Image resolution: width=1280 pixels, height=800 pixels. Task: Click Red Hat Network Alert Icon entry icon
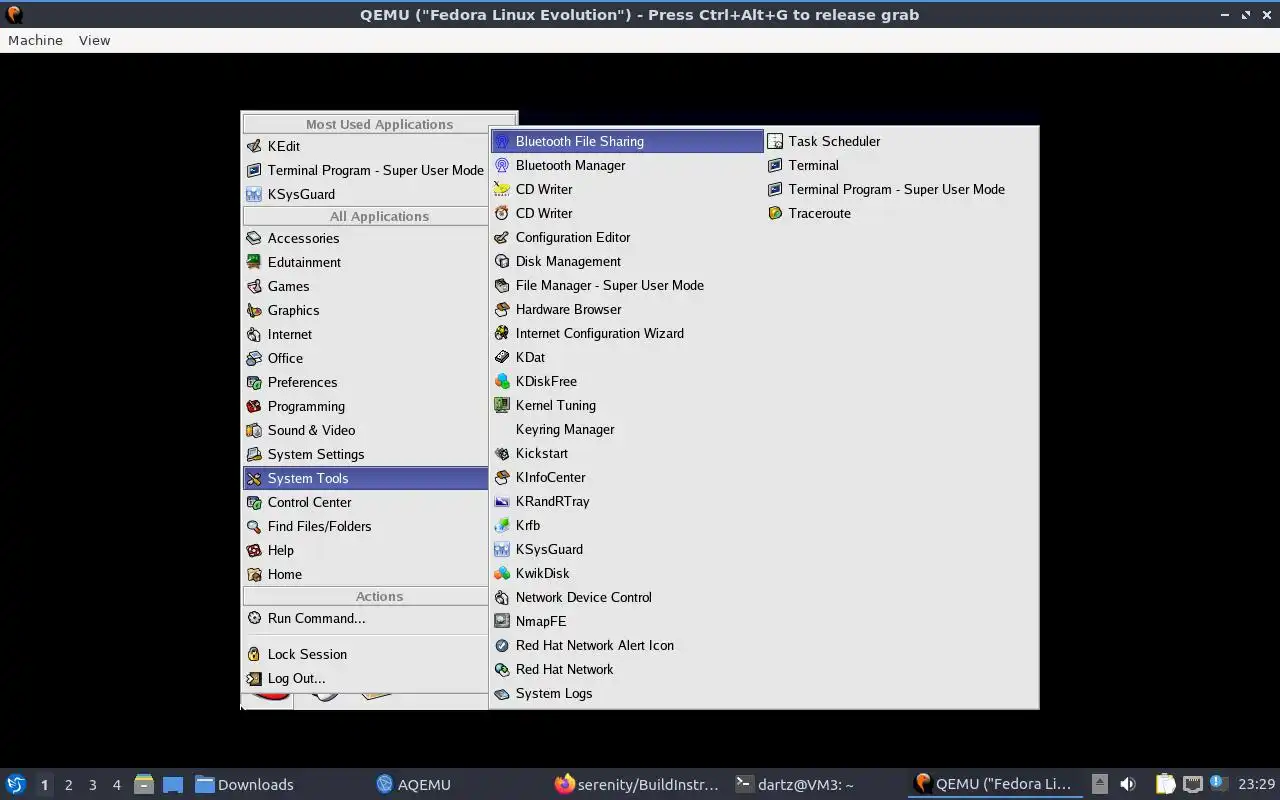pos(502,645)
